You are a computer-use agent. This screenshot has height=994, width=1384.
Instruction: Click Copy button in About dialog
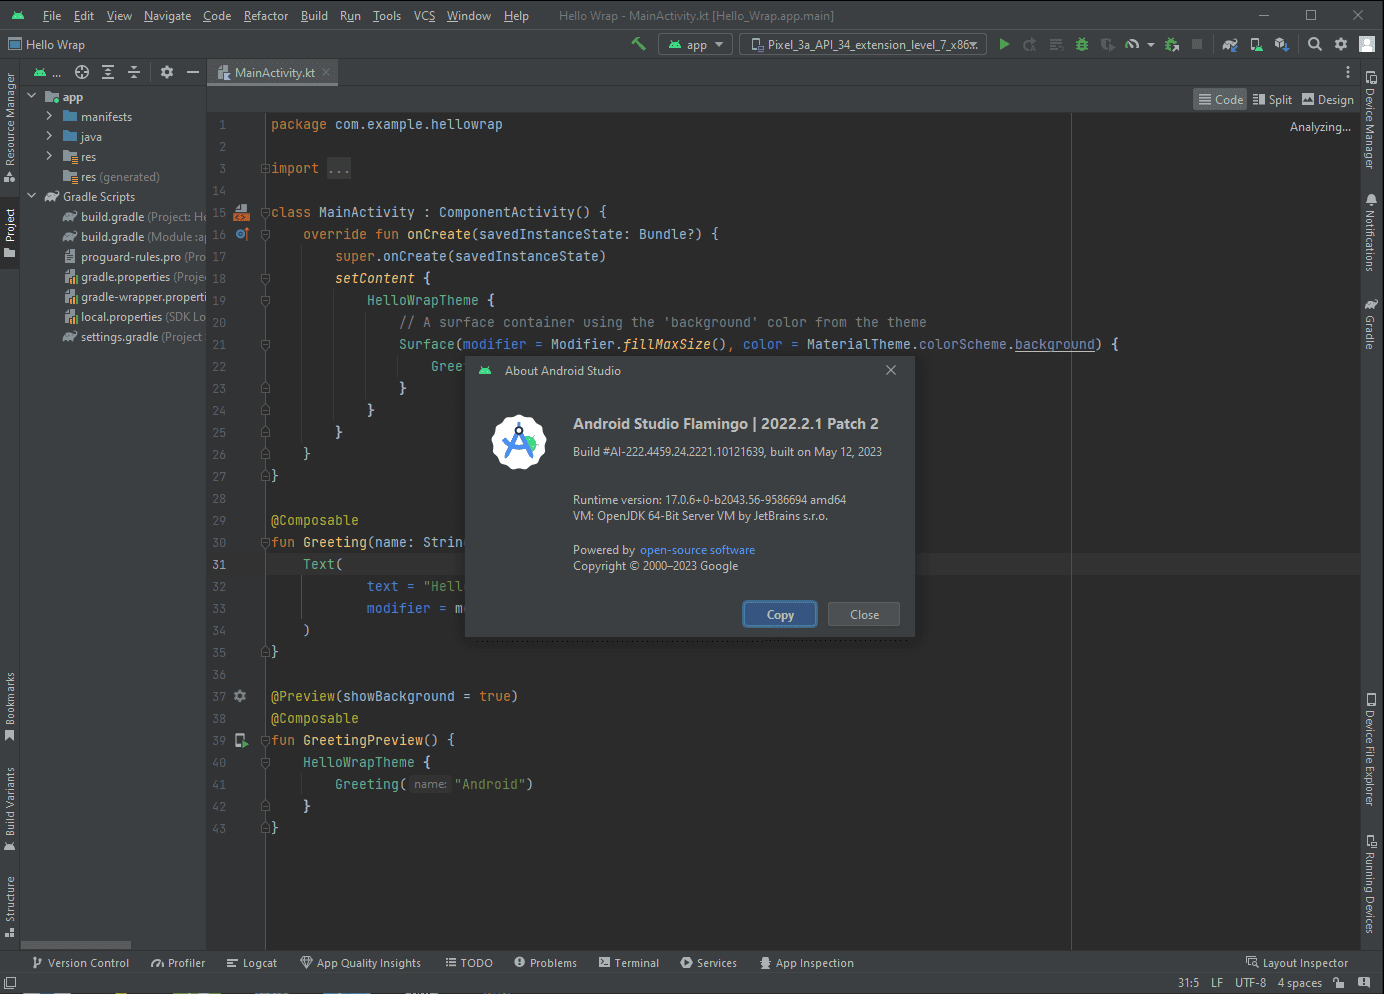click(x=780, y=615)
